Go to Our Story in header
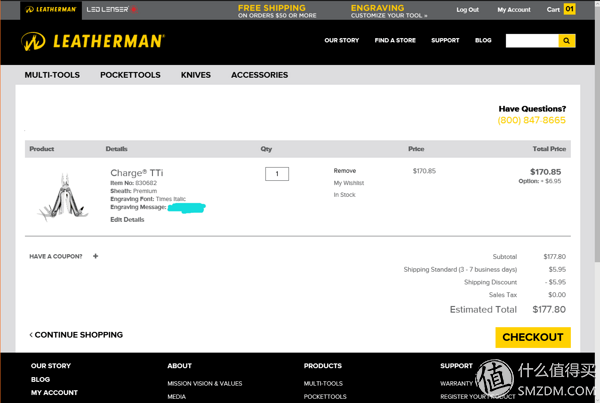Image resolution: width=600 pixels, height=403 pixels. (x=342, y=40)
